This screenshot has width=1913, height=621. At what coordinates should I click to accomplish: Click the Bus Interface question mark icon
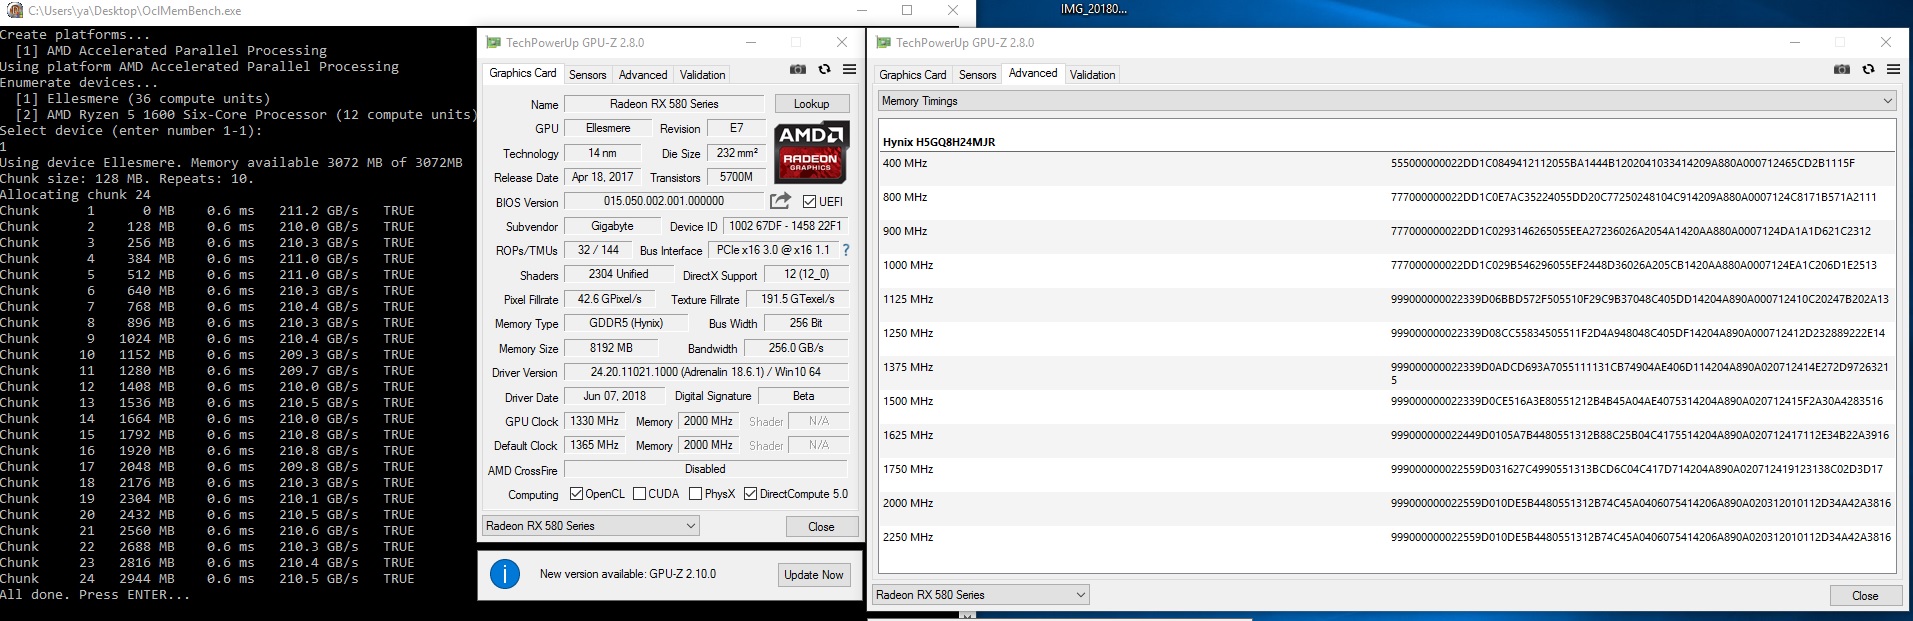846,250
